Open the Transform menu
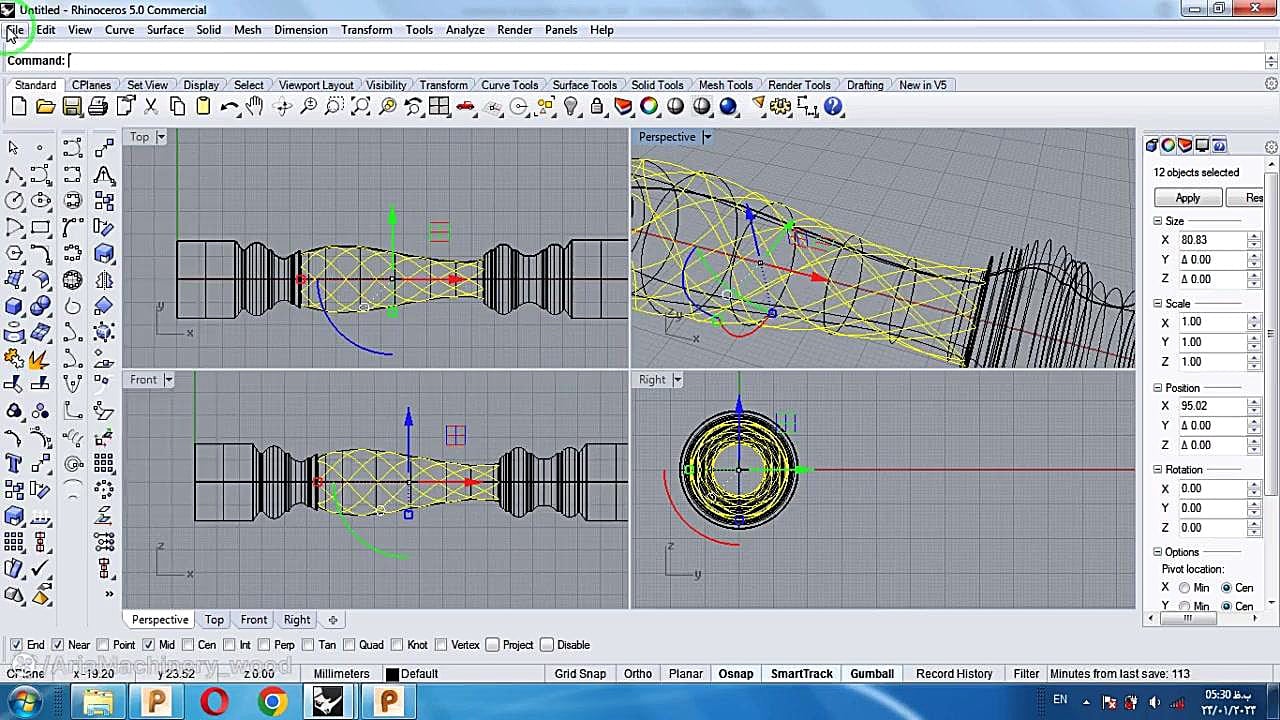 (x=366, y=30)
